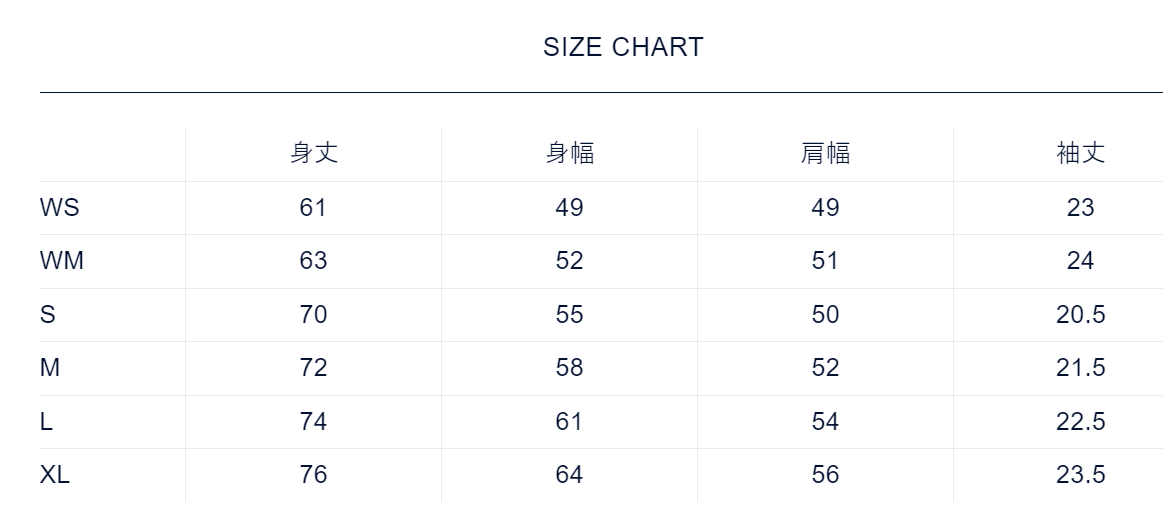Viewport: 1163px width, 509px height.
Task: Click the 袖丈 column header
Action: click(1081, 153)
